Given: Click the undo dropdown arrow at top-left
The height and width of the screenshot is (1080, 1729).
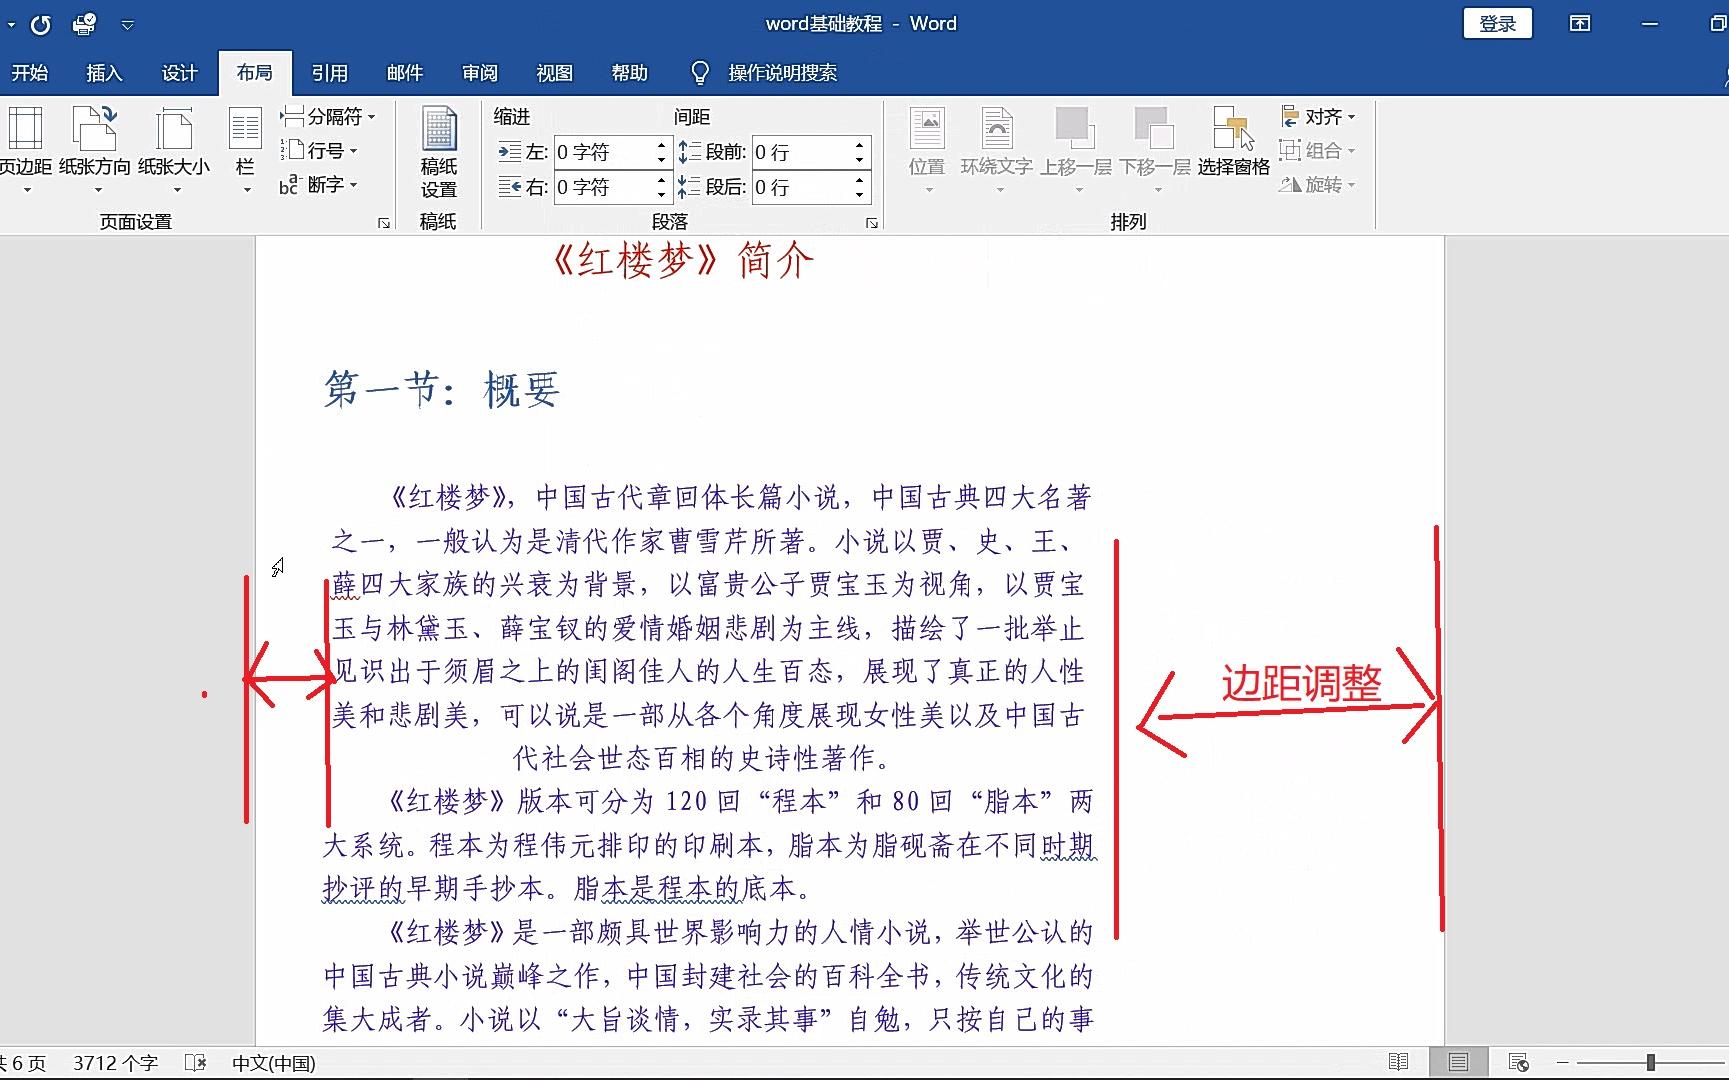Looking at the screenshot, I should click(11, 25).
